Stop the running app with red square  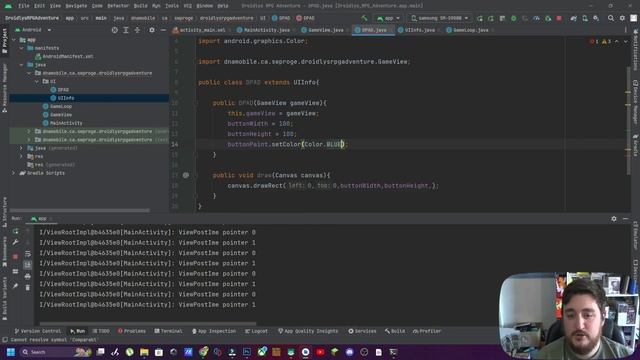click(x=559, y=18)
